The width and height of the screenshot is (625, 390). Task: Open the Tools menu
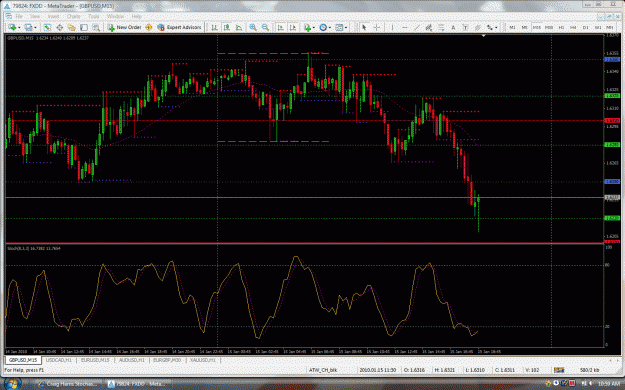pos(94,17)
